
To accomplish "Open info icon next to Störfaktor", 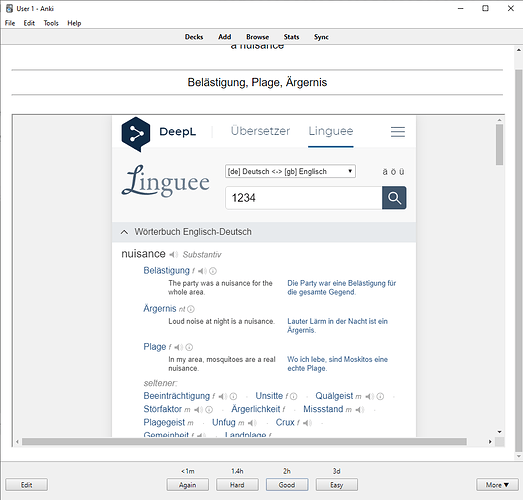I will (209, 409).
